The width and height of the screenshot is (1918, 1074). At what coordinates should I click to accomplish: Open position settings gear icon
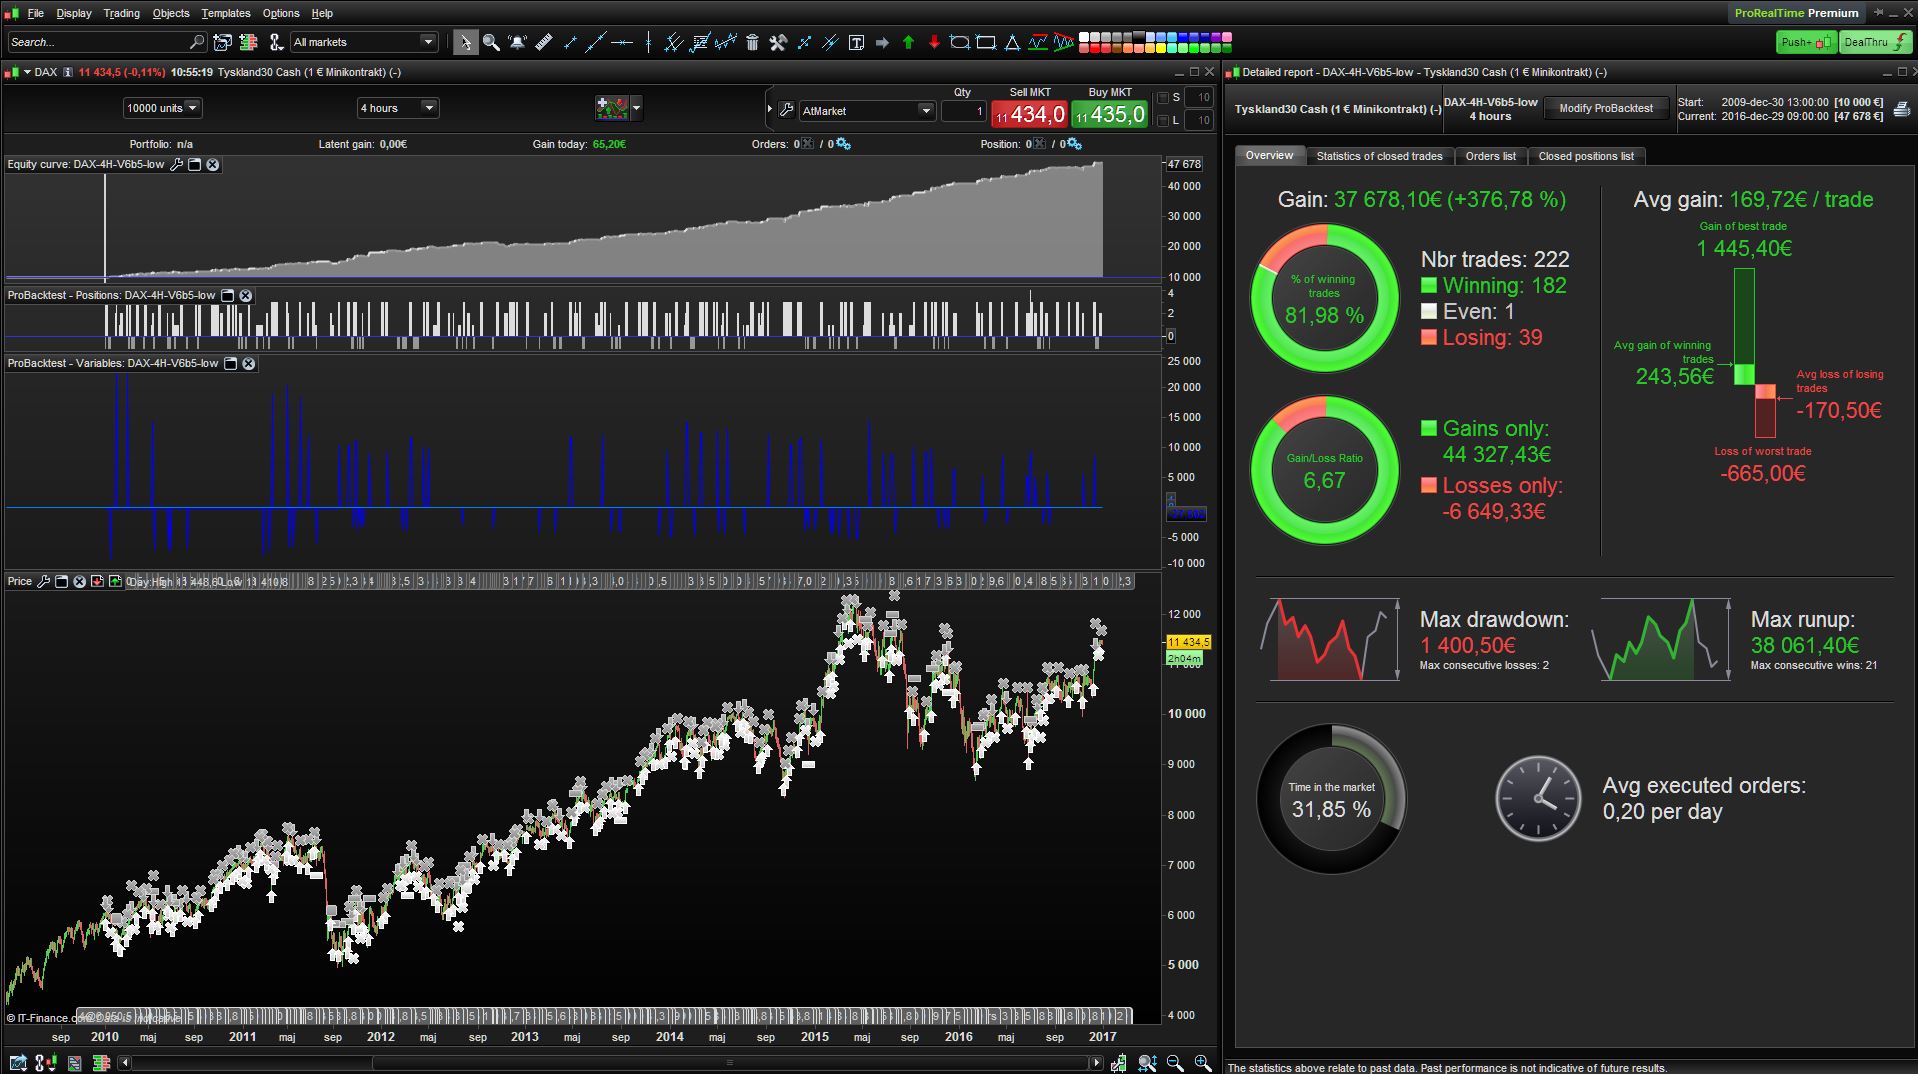1073,144
